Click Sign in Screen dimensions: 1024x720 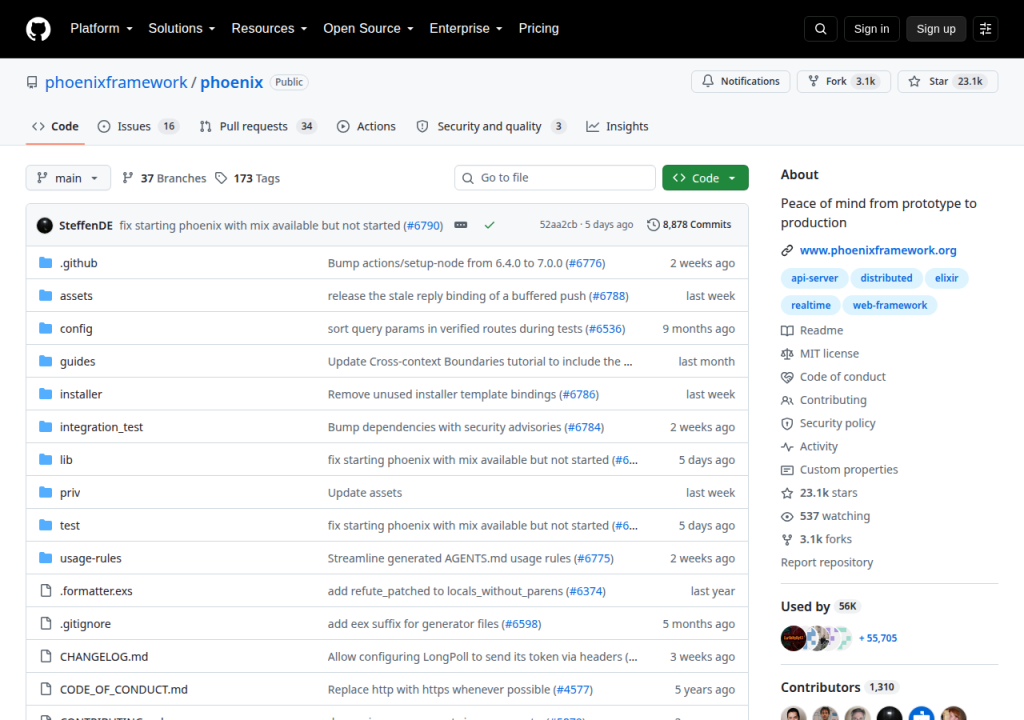(871, 29)
